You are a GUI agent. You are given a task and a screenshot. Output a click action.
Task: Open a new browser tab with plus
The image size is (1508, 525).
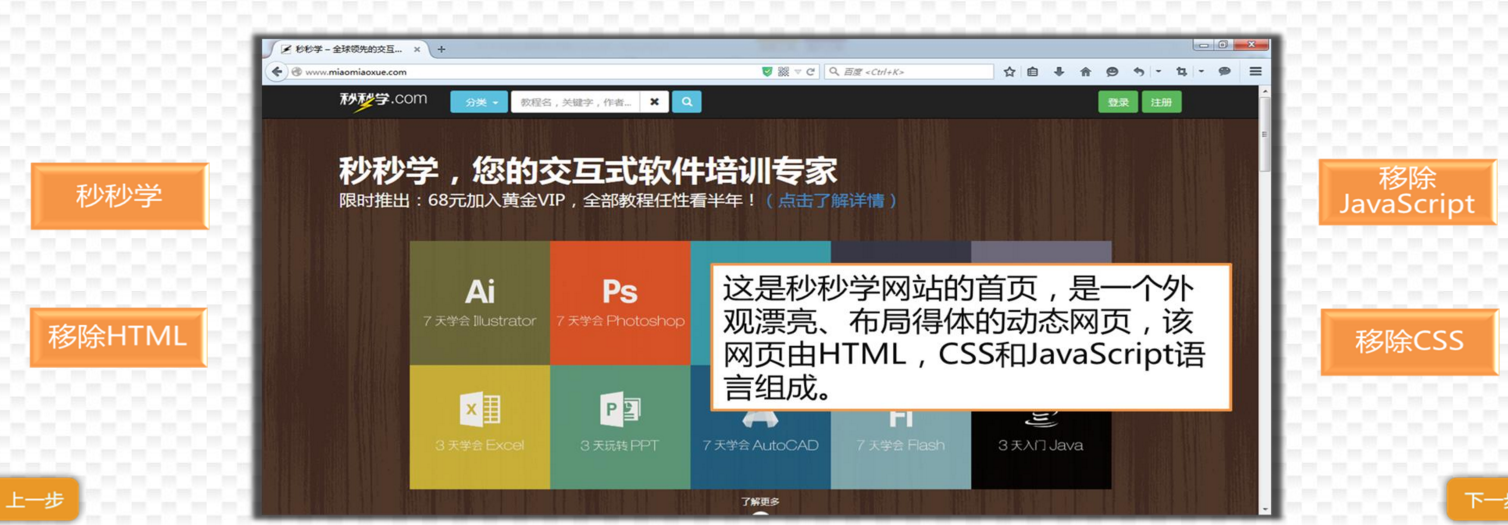441,49
